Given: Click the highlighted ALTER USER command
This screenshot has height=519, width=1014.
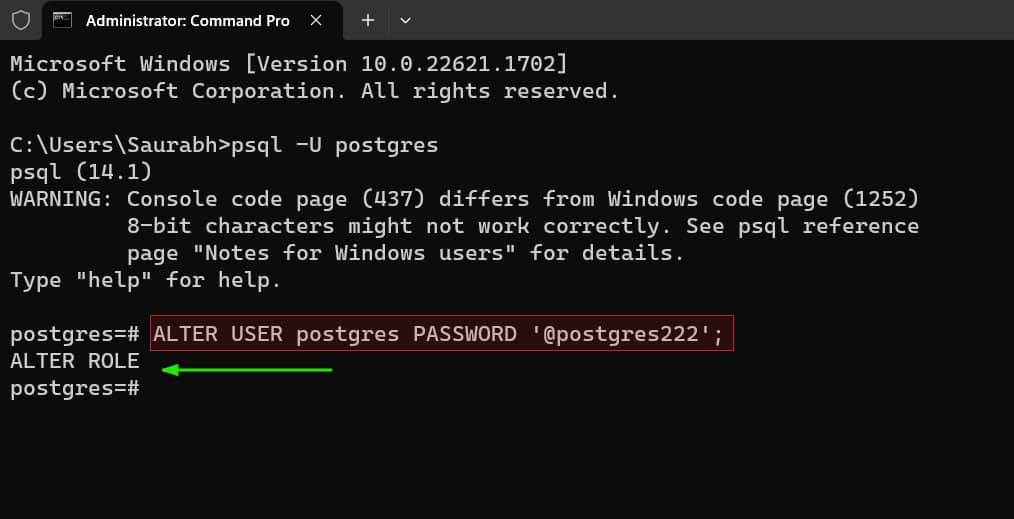Looking at the screenshot, I should 442,333.
